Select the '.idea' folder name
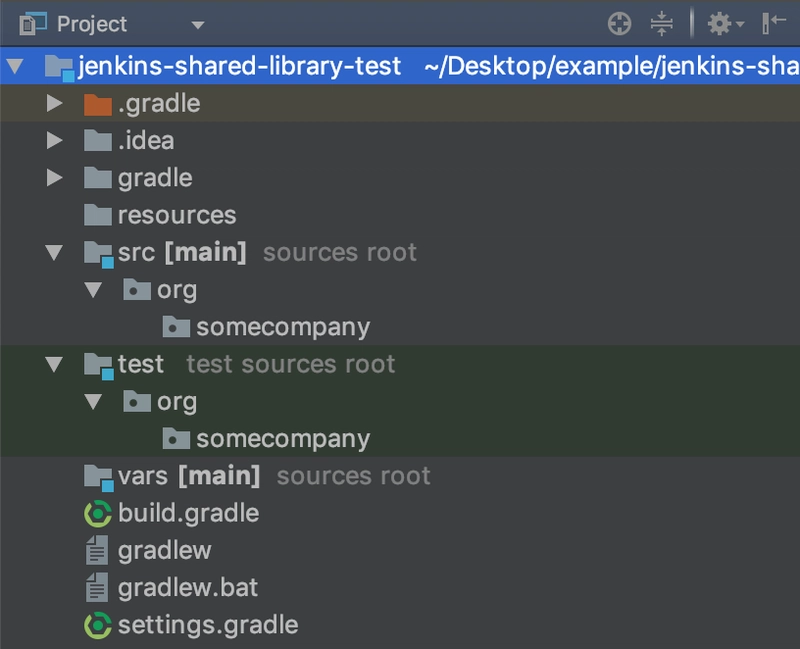Screen dimensions: 800x649 point(146,140)
